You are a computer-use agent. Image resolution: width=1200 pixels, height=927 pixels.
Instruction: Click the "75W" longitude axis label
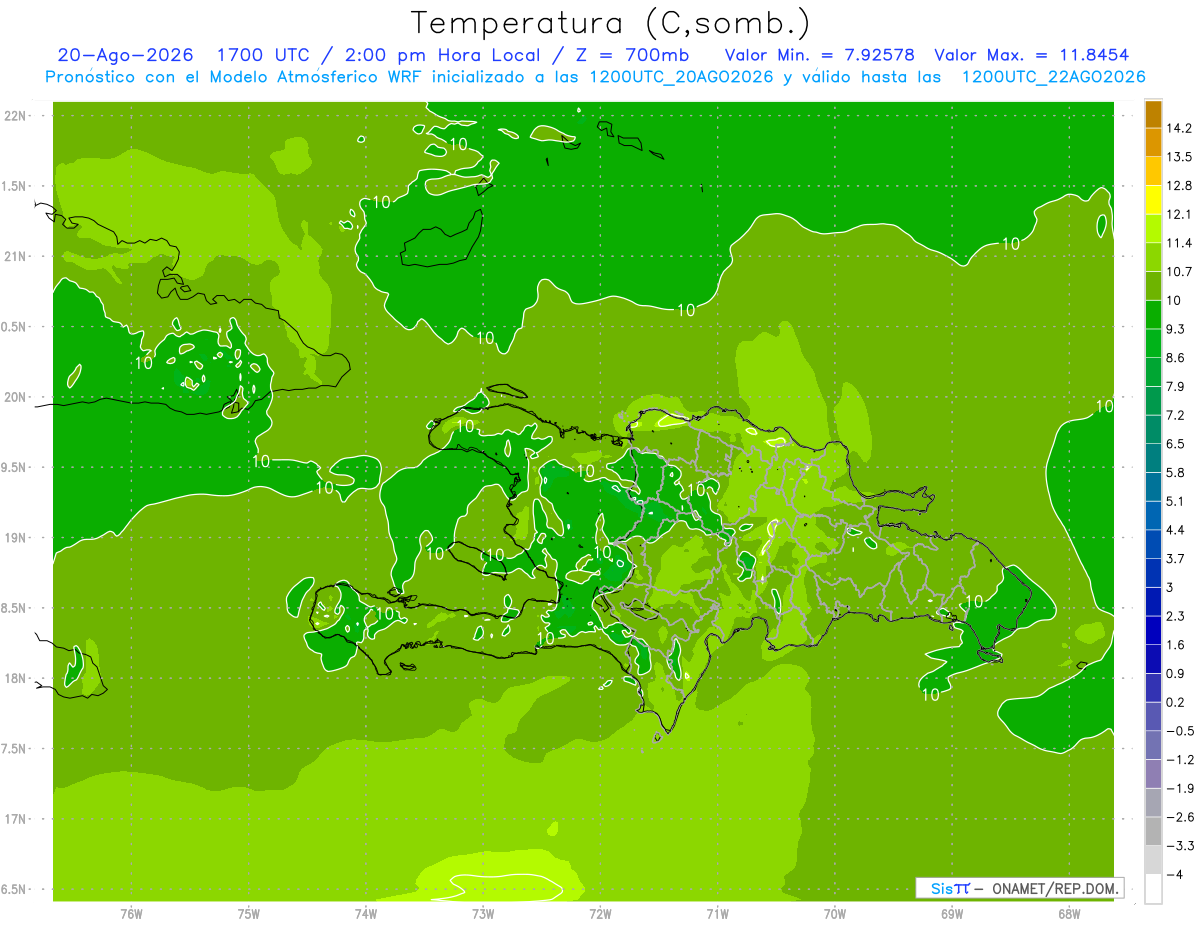pos(249,914)
